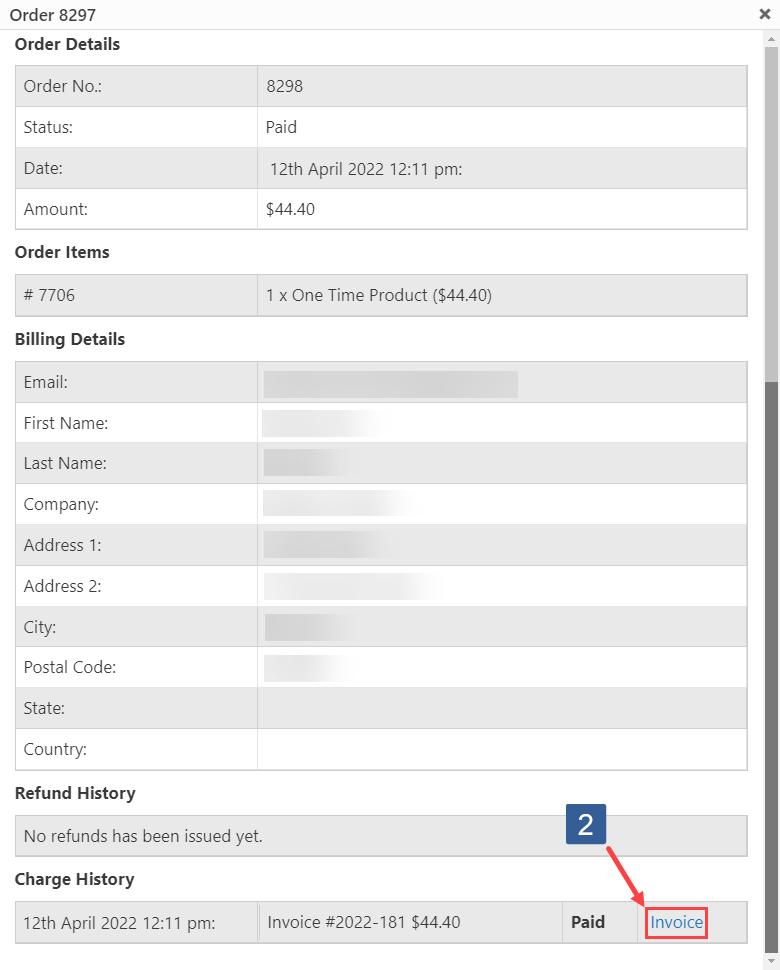
Task: Select the Charge History section heading
Action: [75, 879]
